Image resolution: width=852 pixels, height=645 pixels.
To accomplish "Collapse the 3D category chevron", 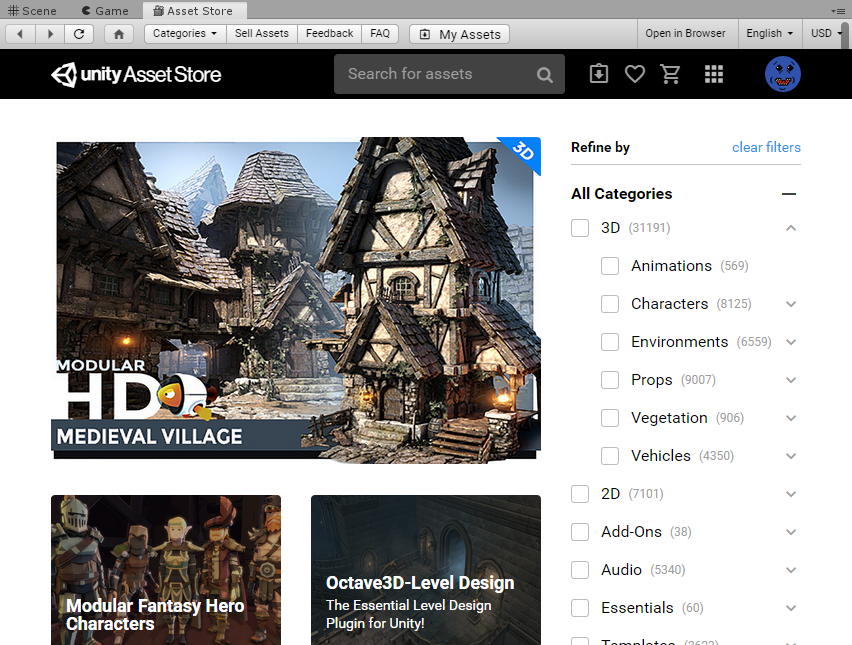I will (x=791, y=228).
